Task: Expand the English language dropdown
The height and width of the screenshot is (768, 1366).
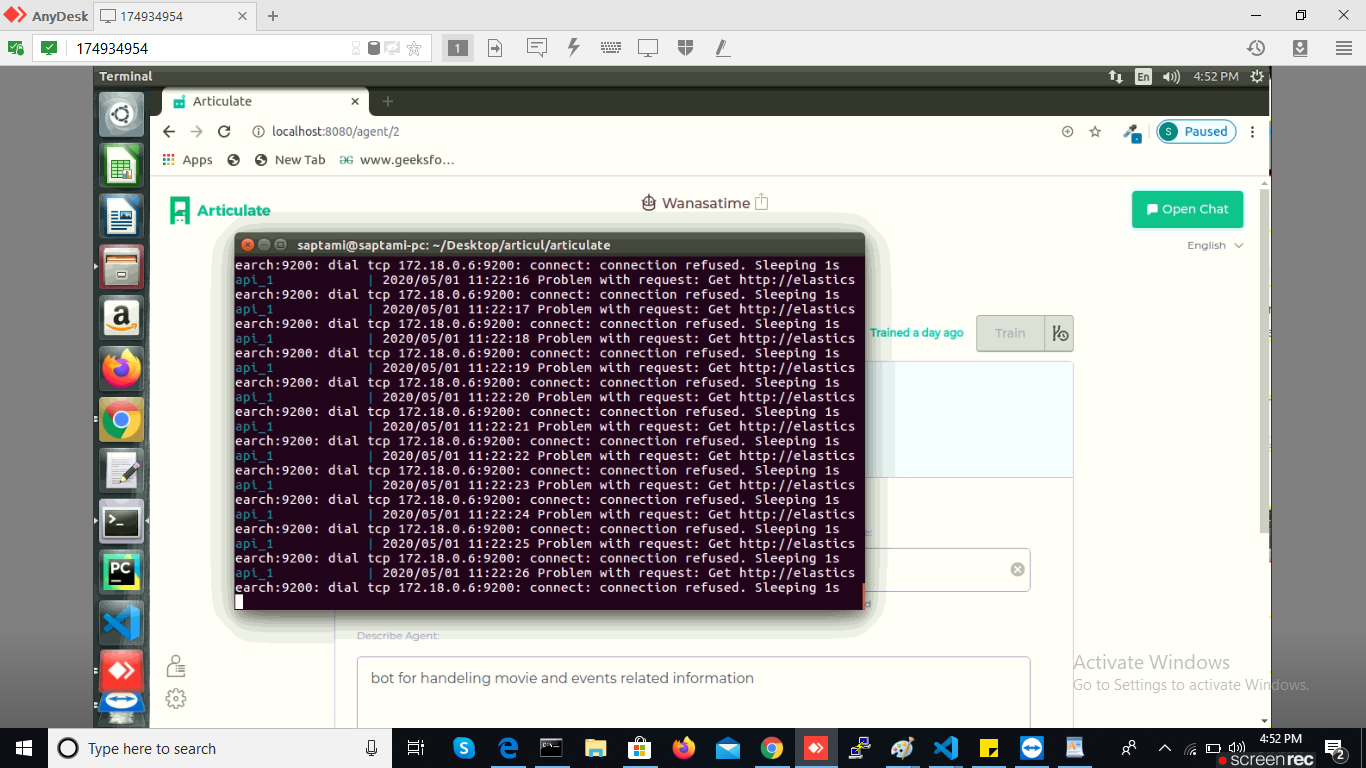Action: click(1215, 246)
